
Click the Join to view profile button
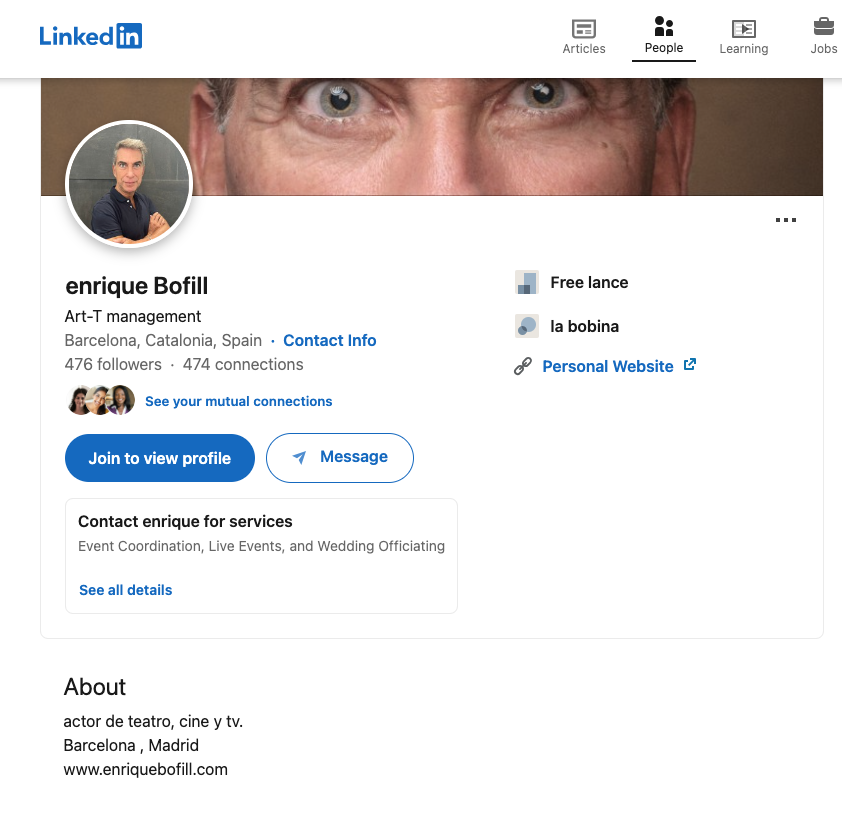coord(160,458)
